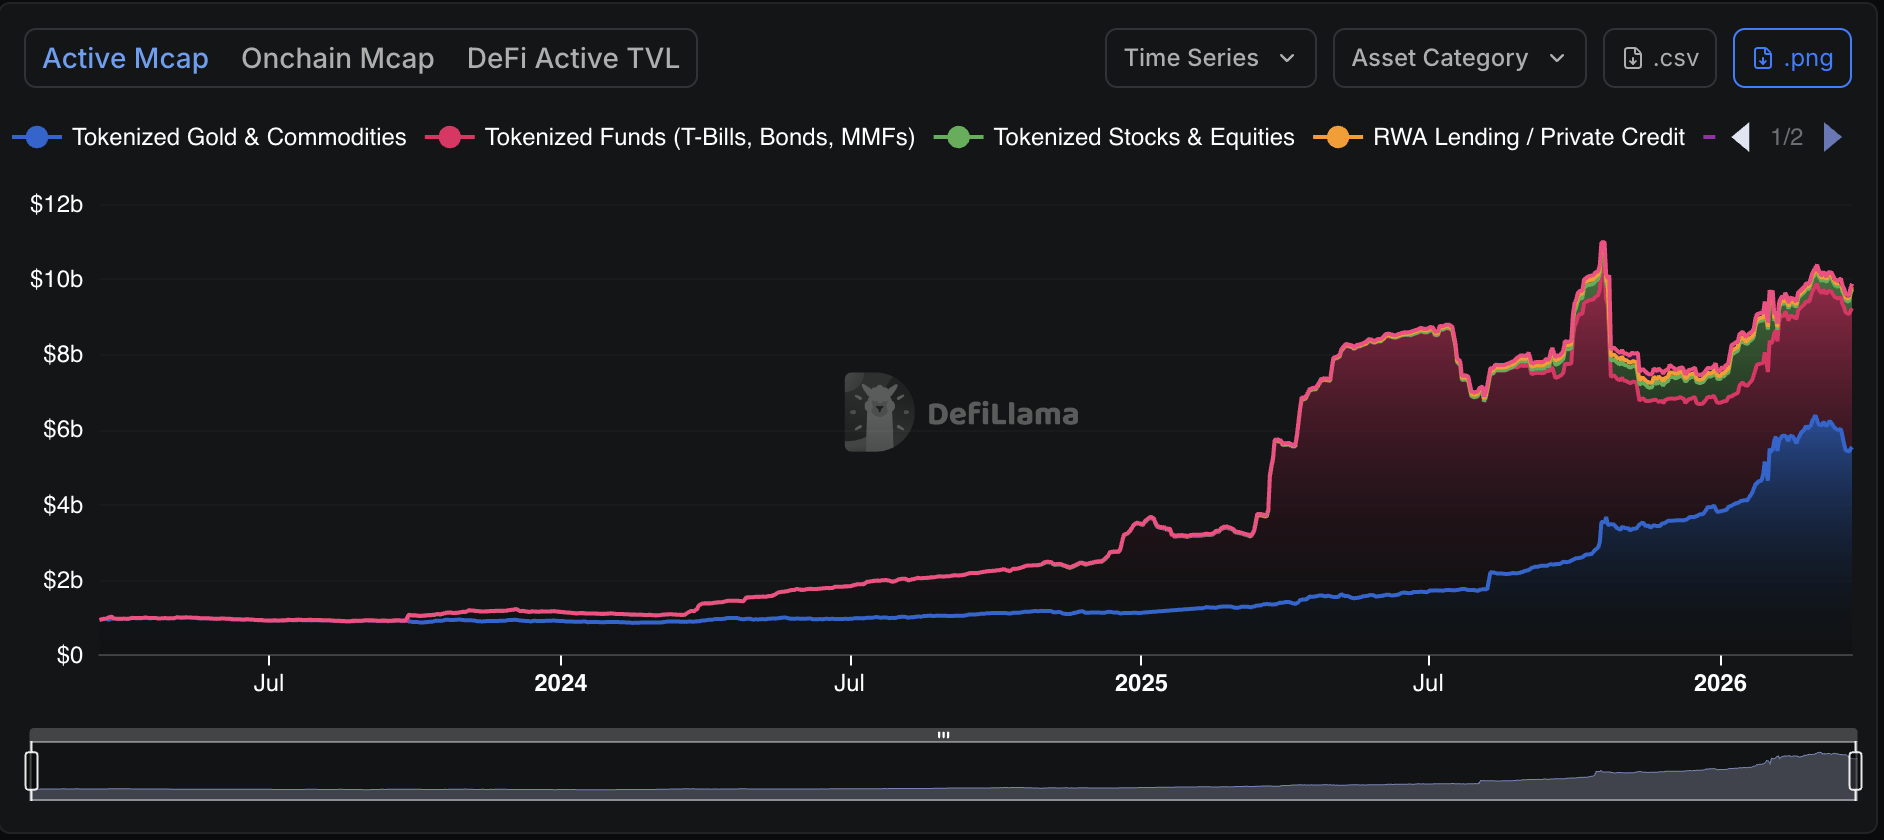Go to next legend page arrow
Image resolution: width=1884 pixels, height=840 pixels.
1832,137
